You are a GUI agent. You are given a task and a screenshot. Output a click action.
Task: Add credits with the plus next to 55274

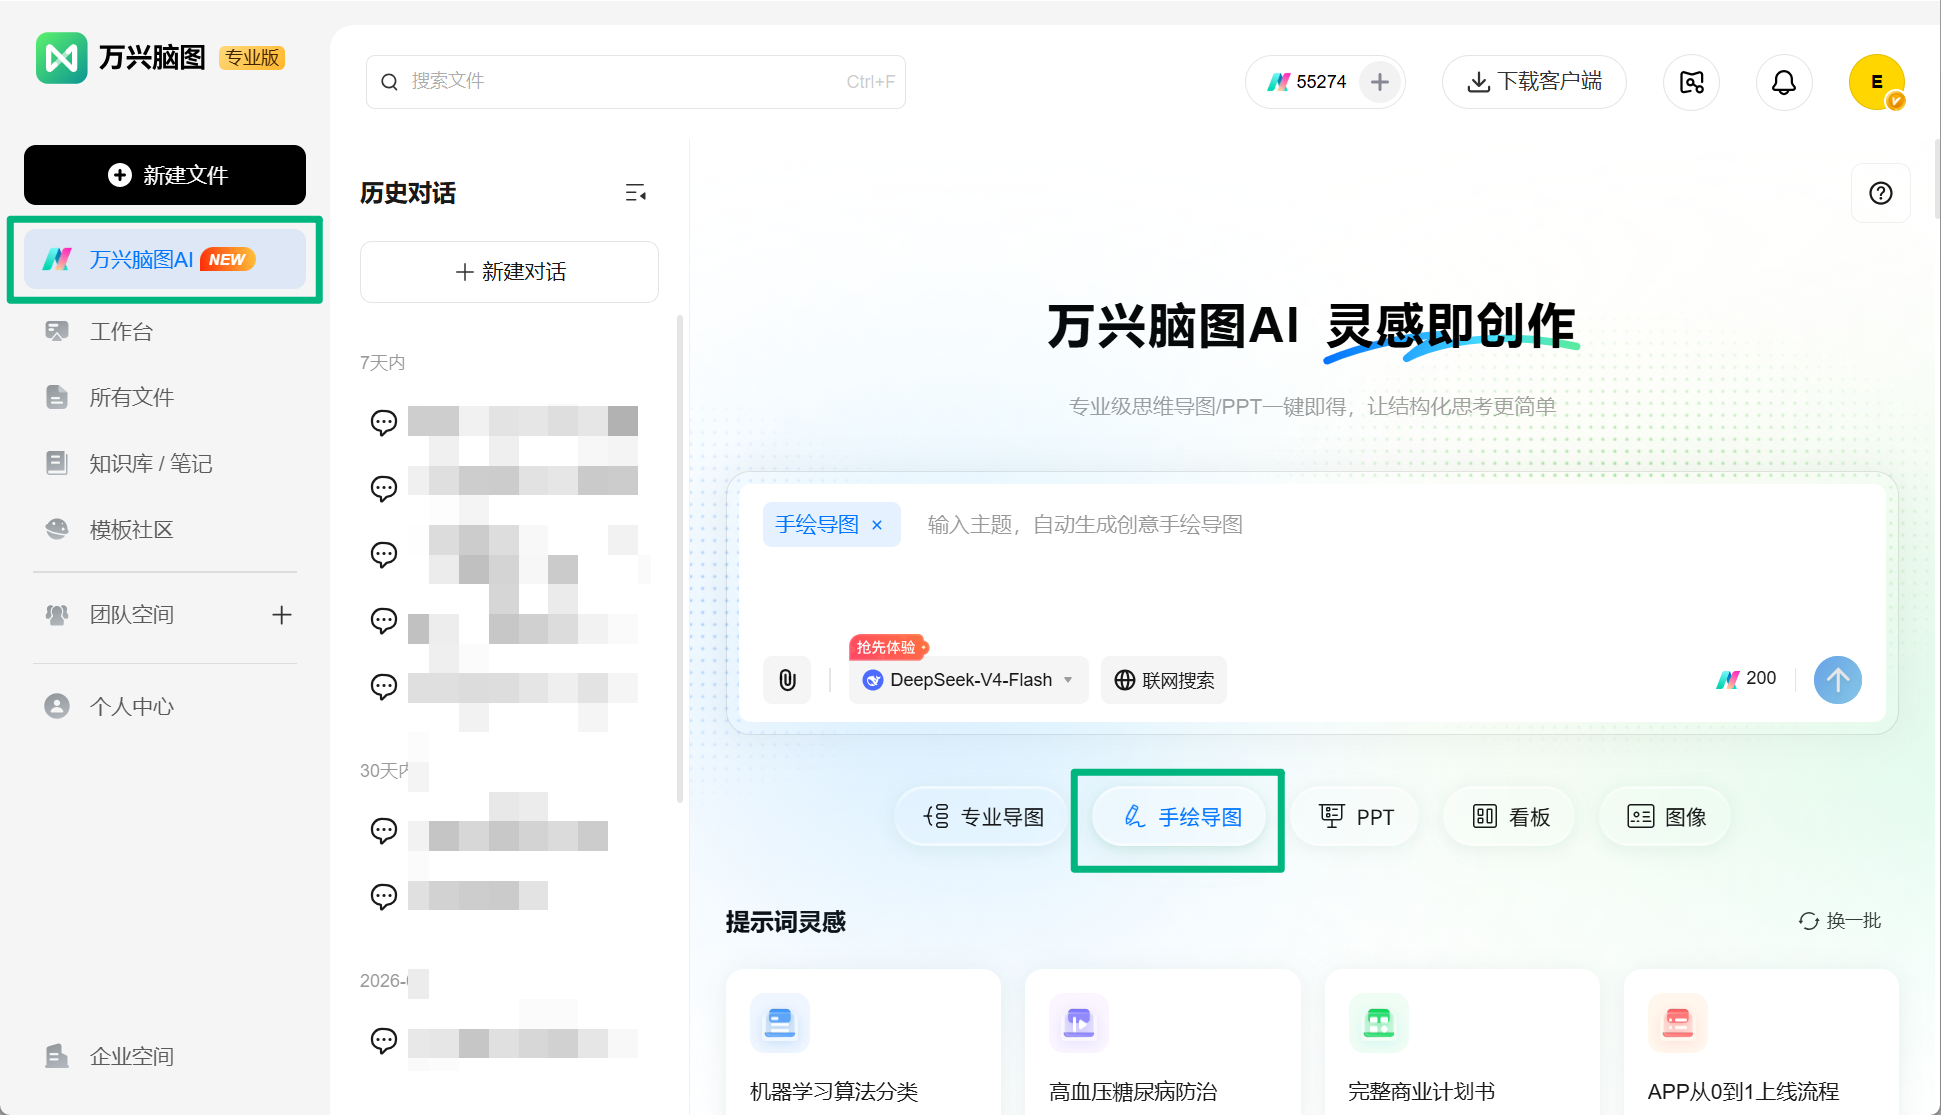point(1380,82)
